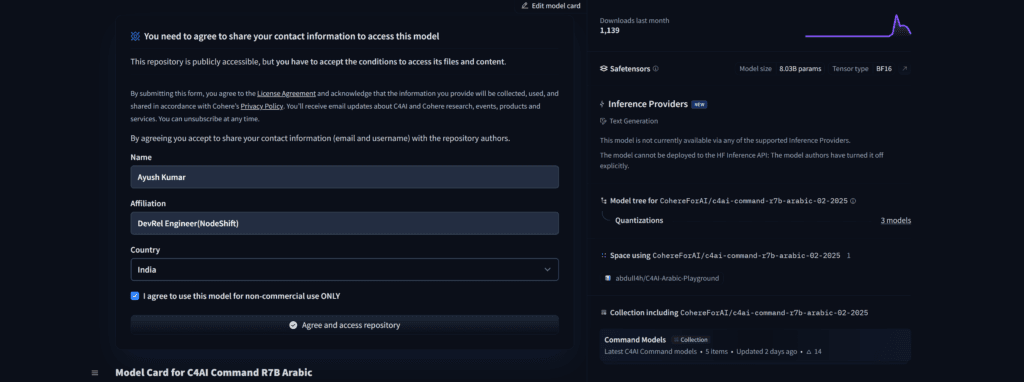Click the Quantizations label in Model tree
Viewport: 1024px width, 382px height.
[x=639, y=221]
